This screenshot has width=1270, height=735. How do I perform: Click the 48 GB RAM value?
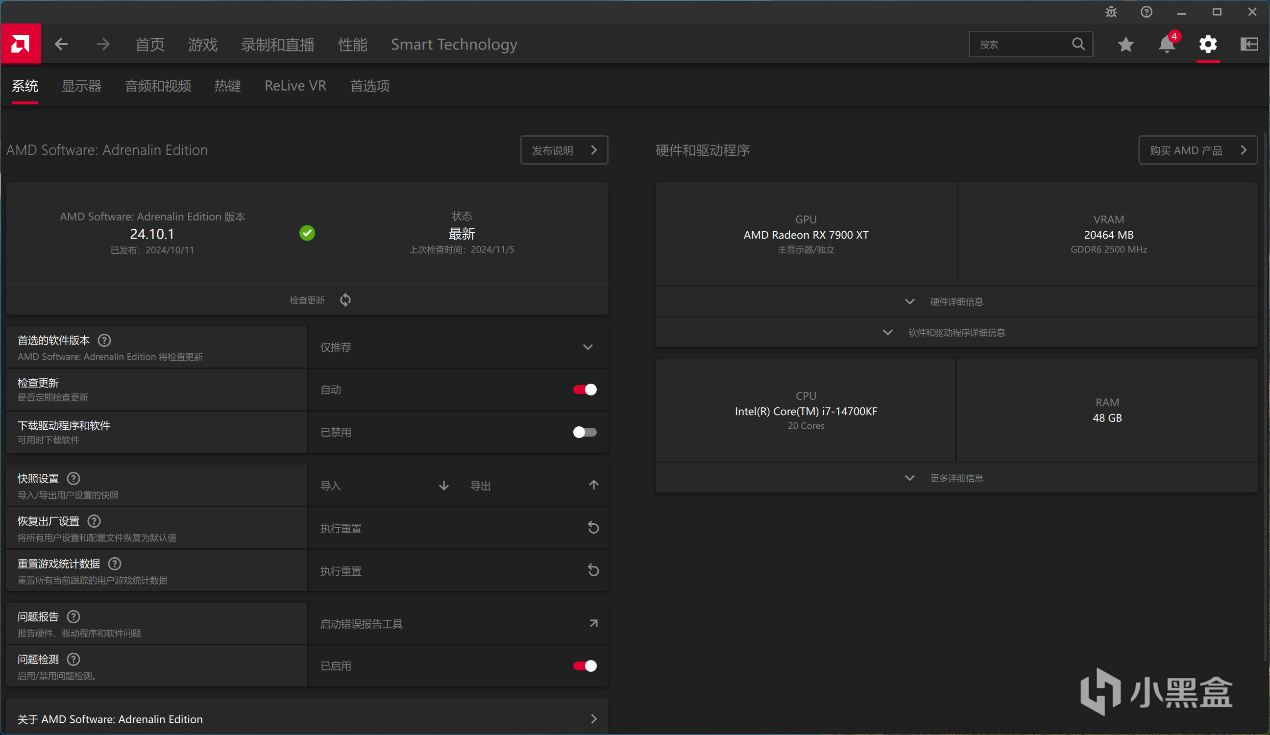click(x=1108, y=418)
